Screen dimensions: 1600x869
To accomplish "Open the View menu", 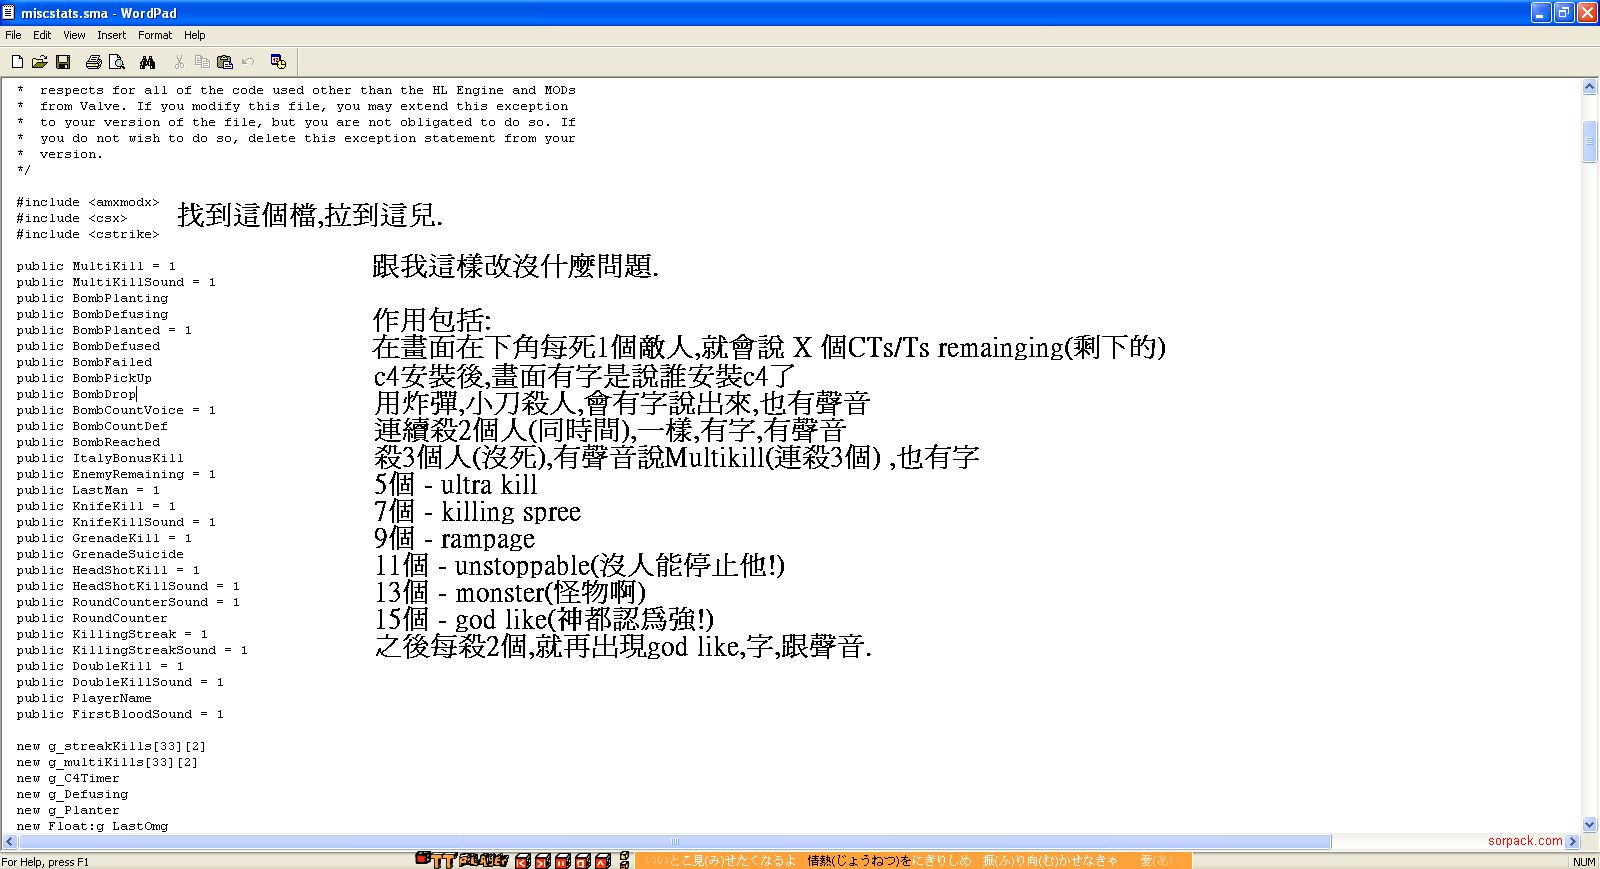I will (x=74, y=35).
